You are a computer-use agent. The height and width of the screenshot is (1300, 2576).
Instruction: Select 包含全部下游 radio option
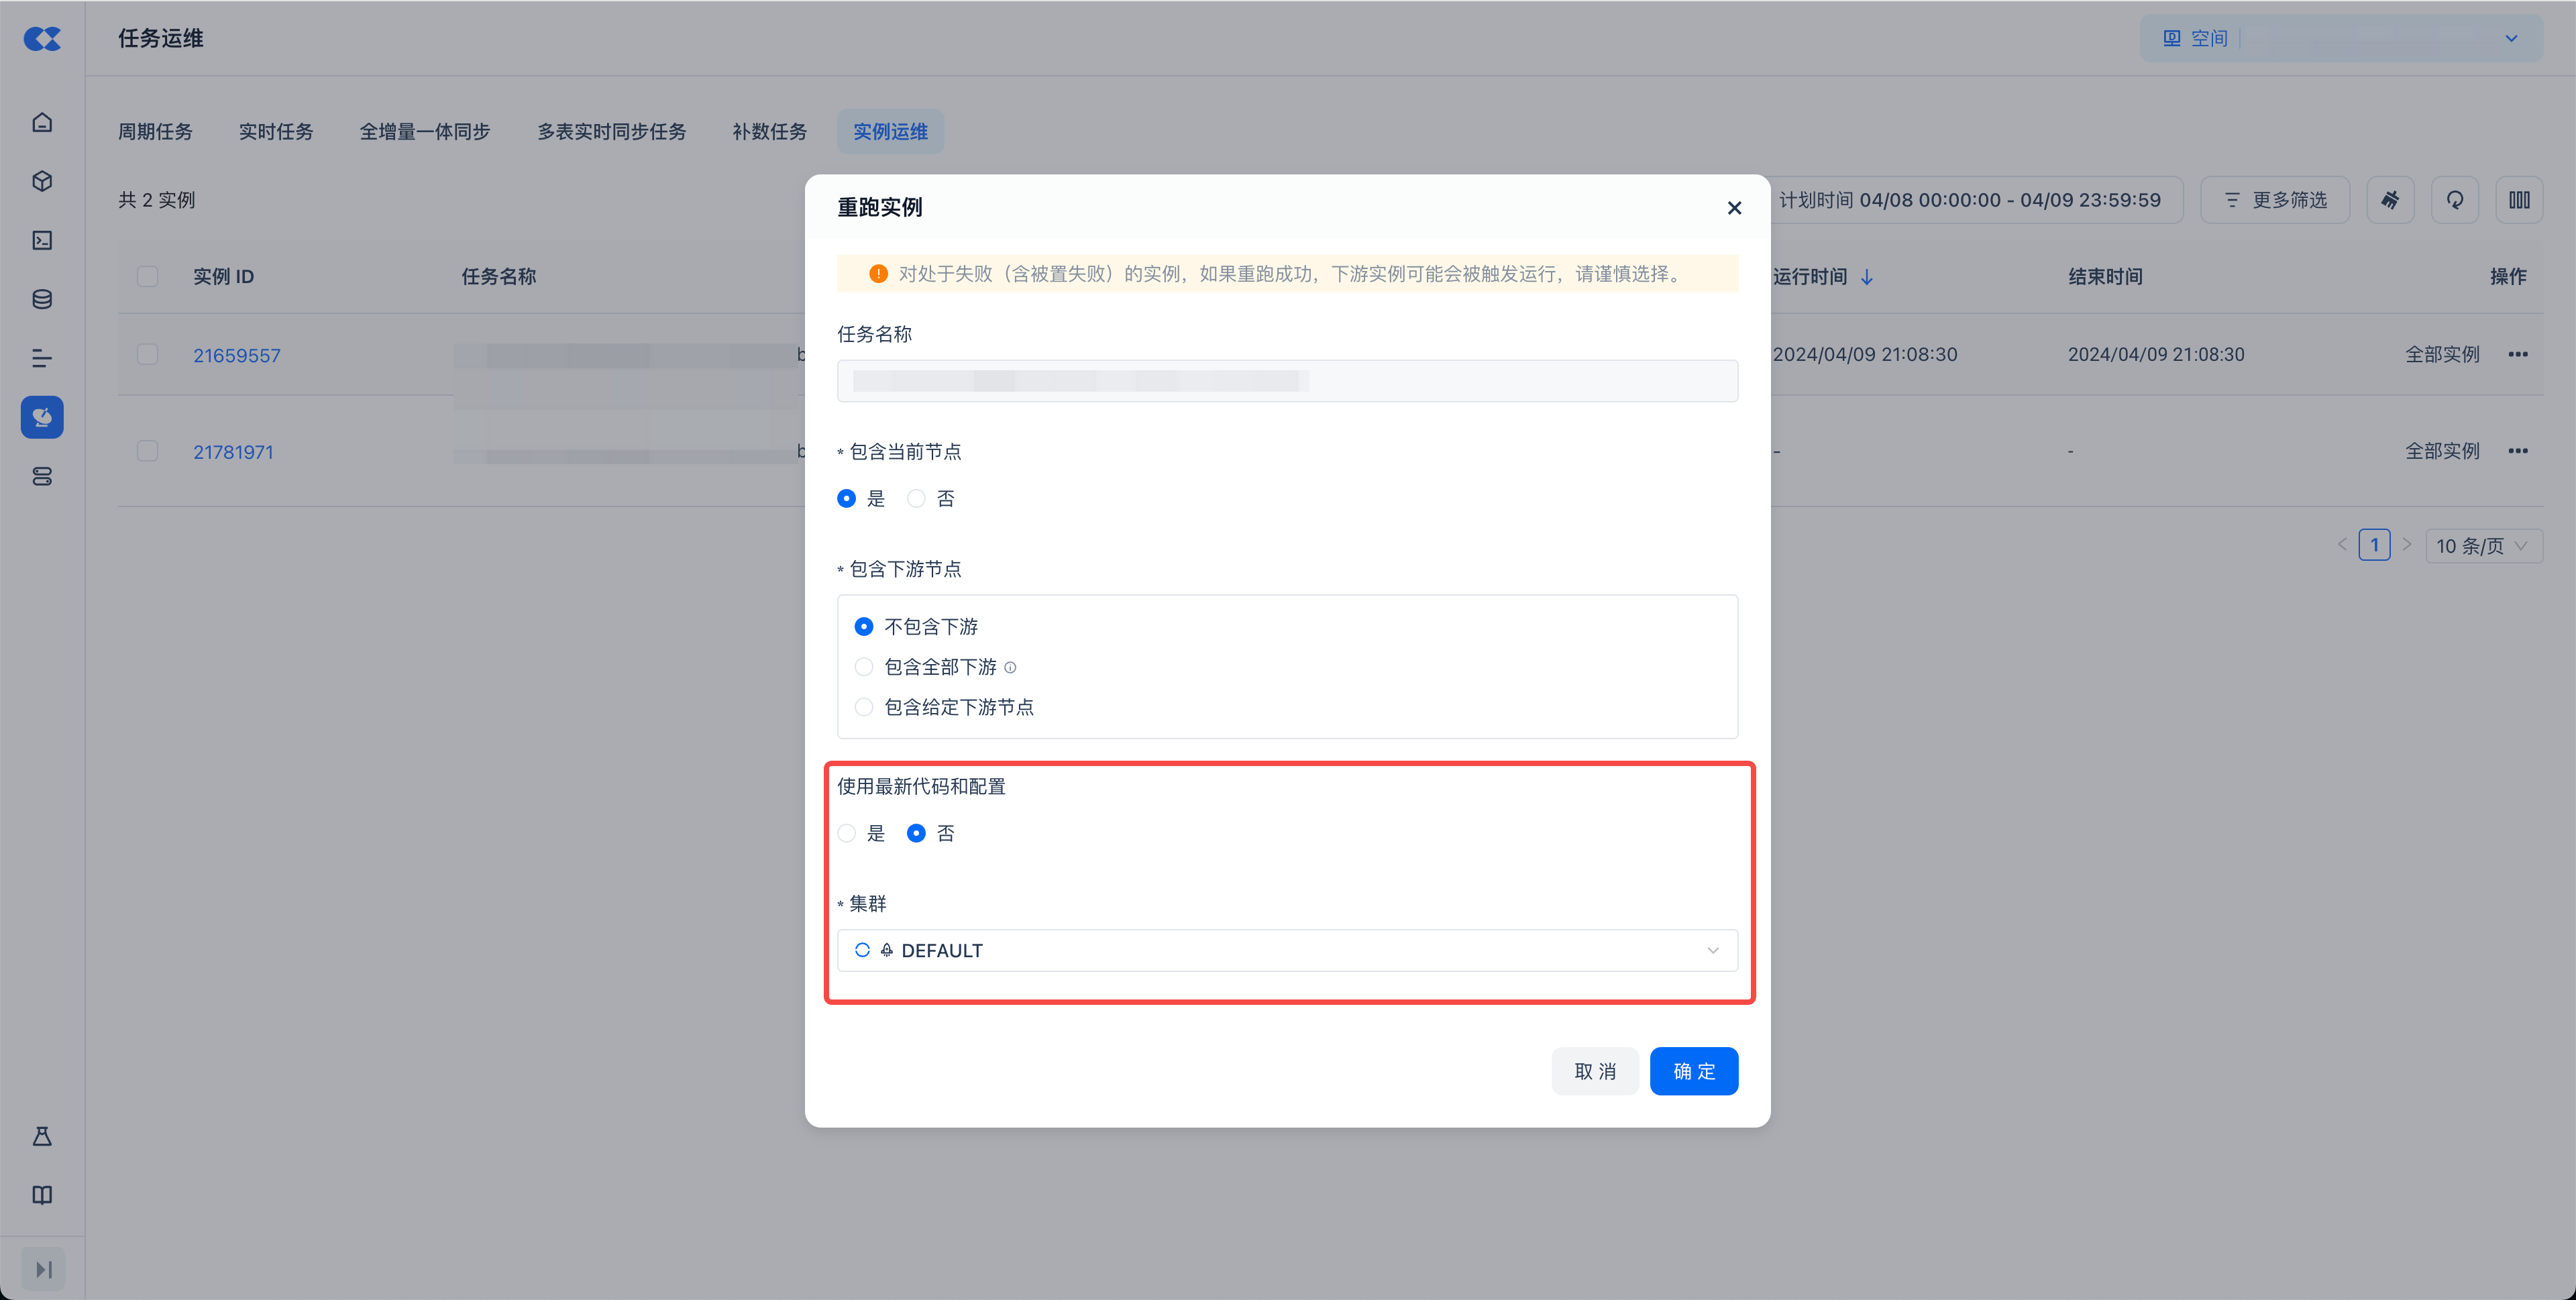[864, 667]
